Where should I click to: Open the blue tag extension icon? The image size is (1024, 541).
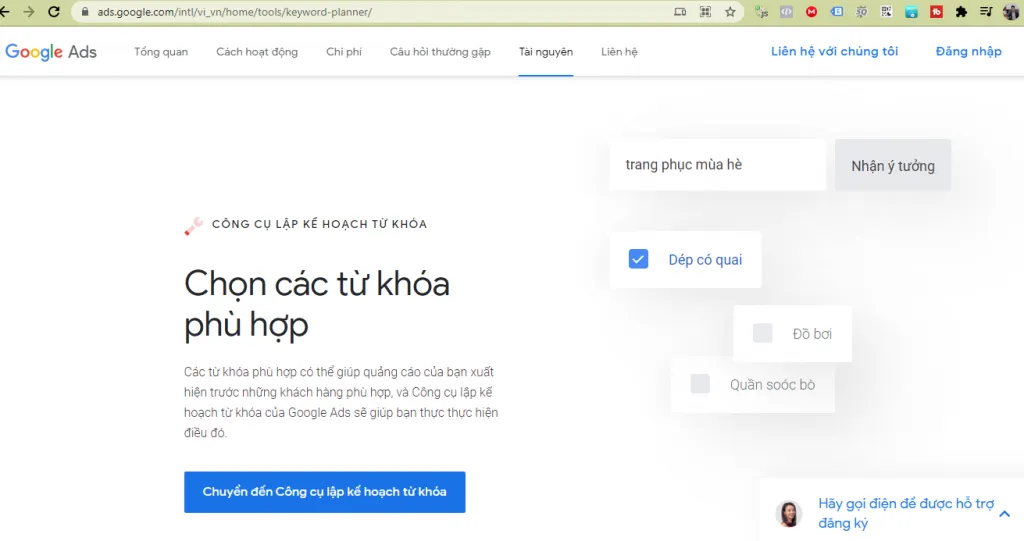pos(837,12)
